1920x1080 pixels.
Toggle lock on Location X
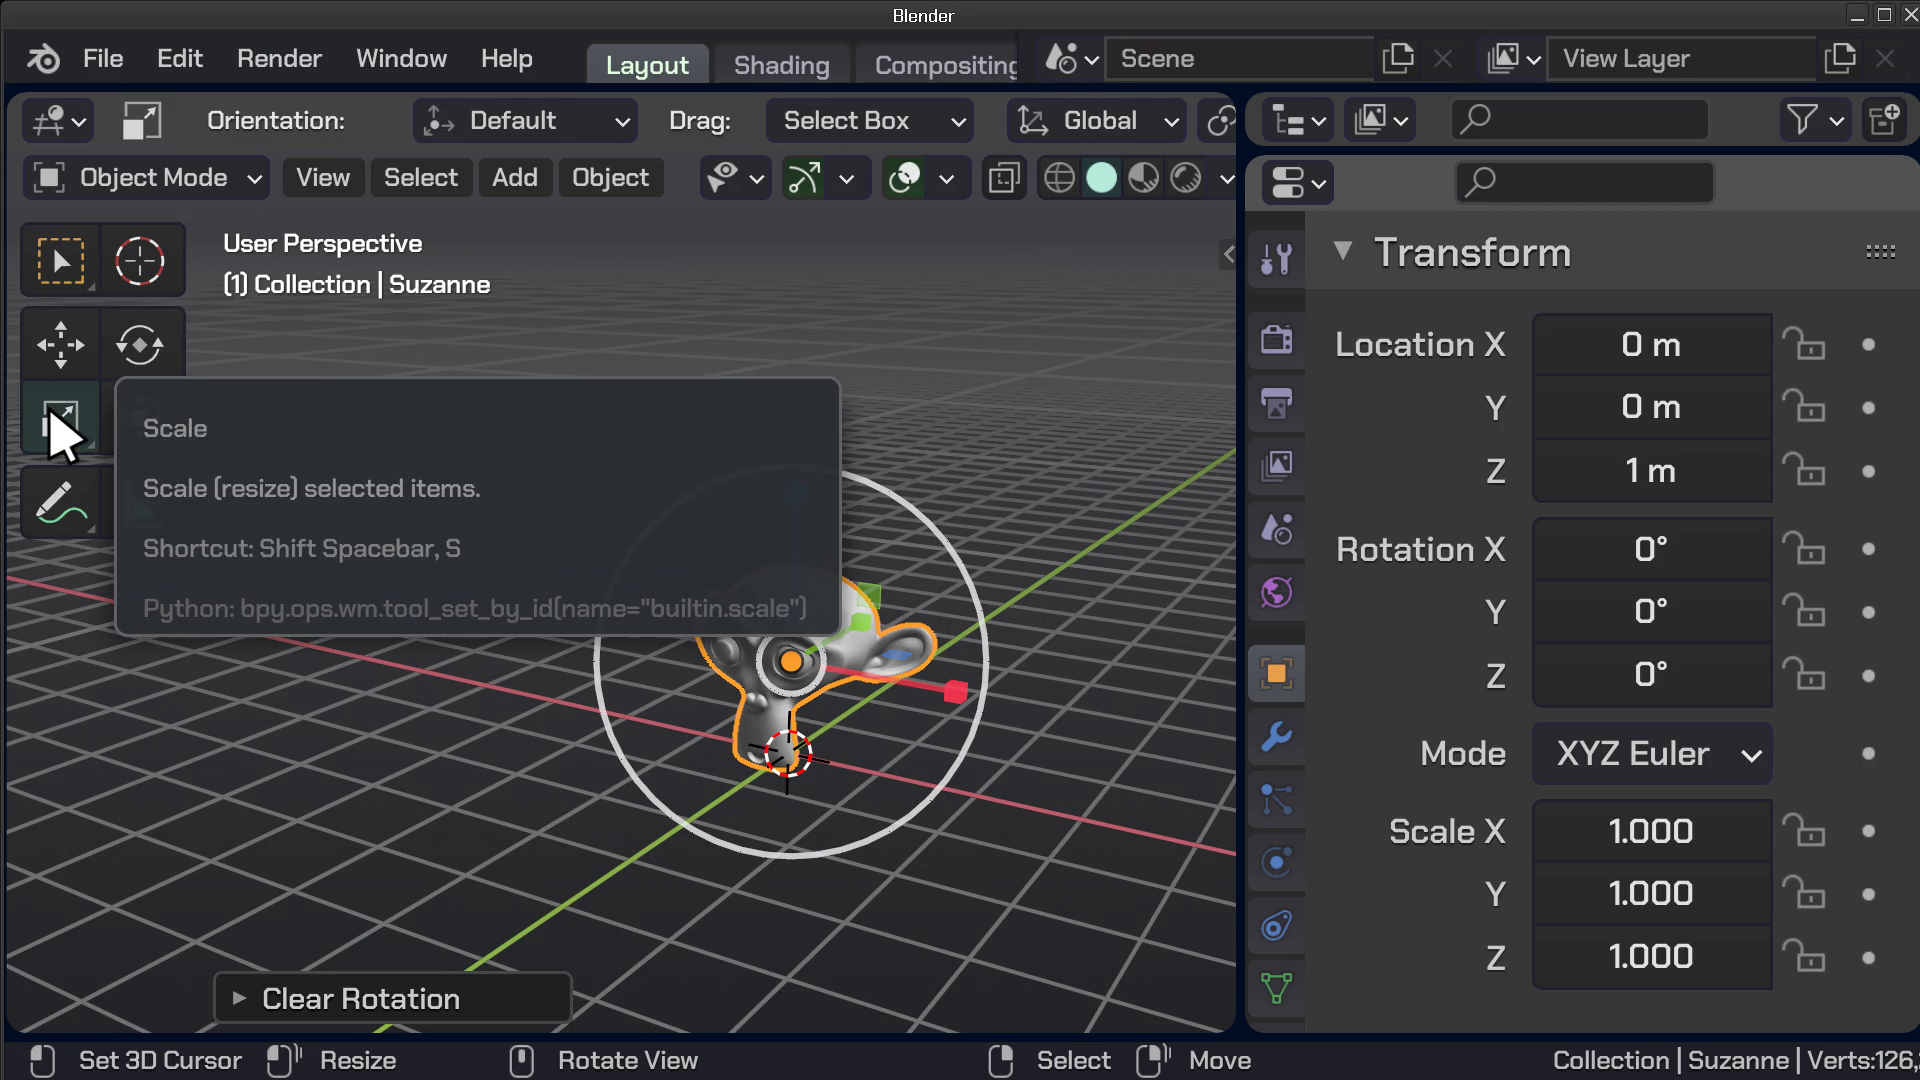pyautogui.click(x=1804, y=345)
